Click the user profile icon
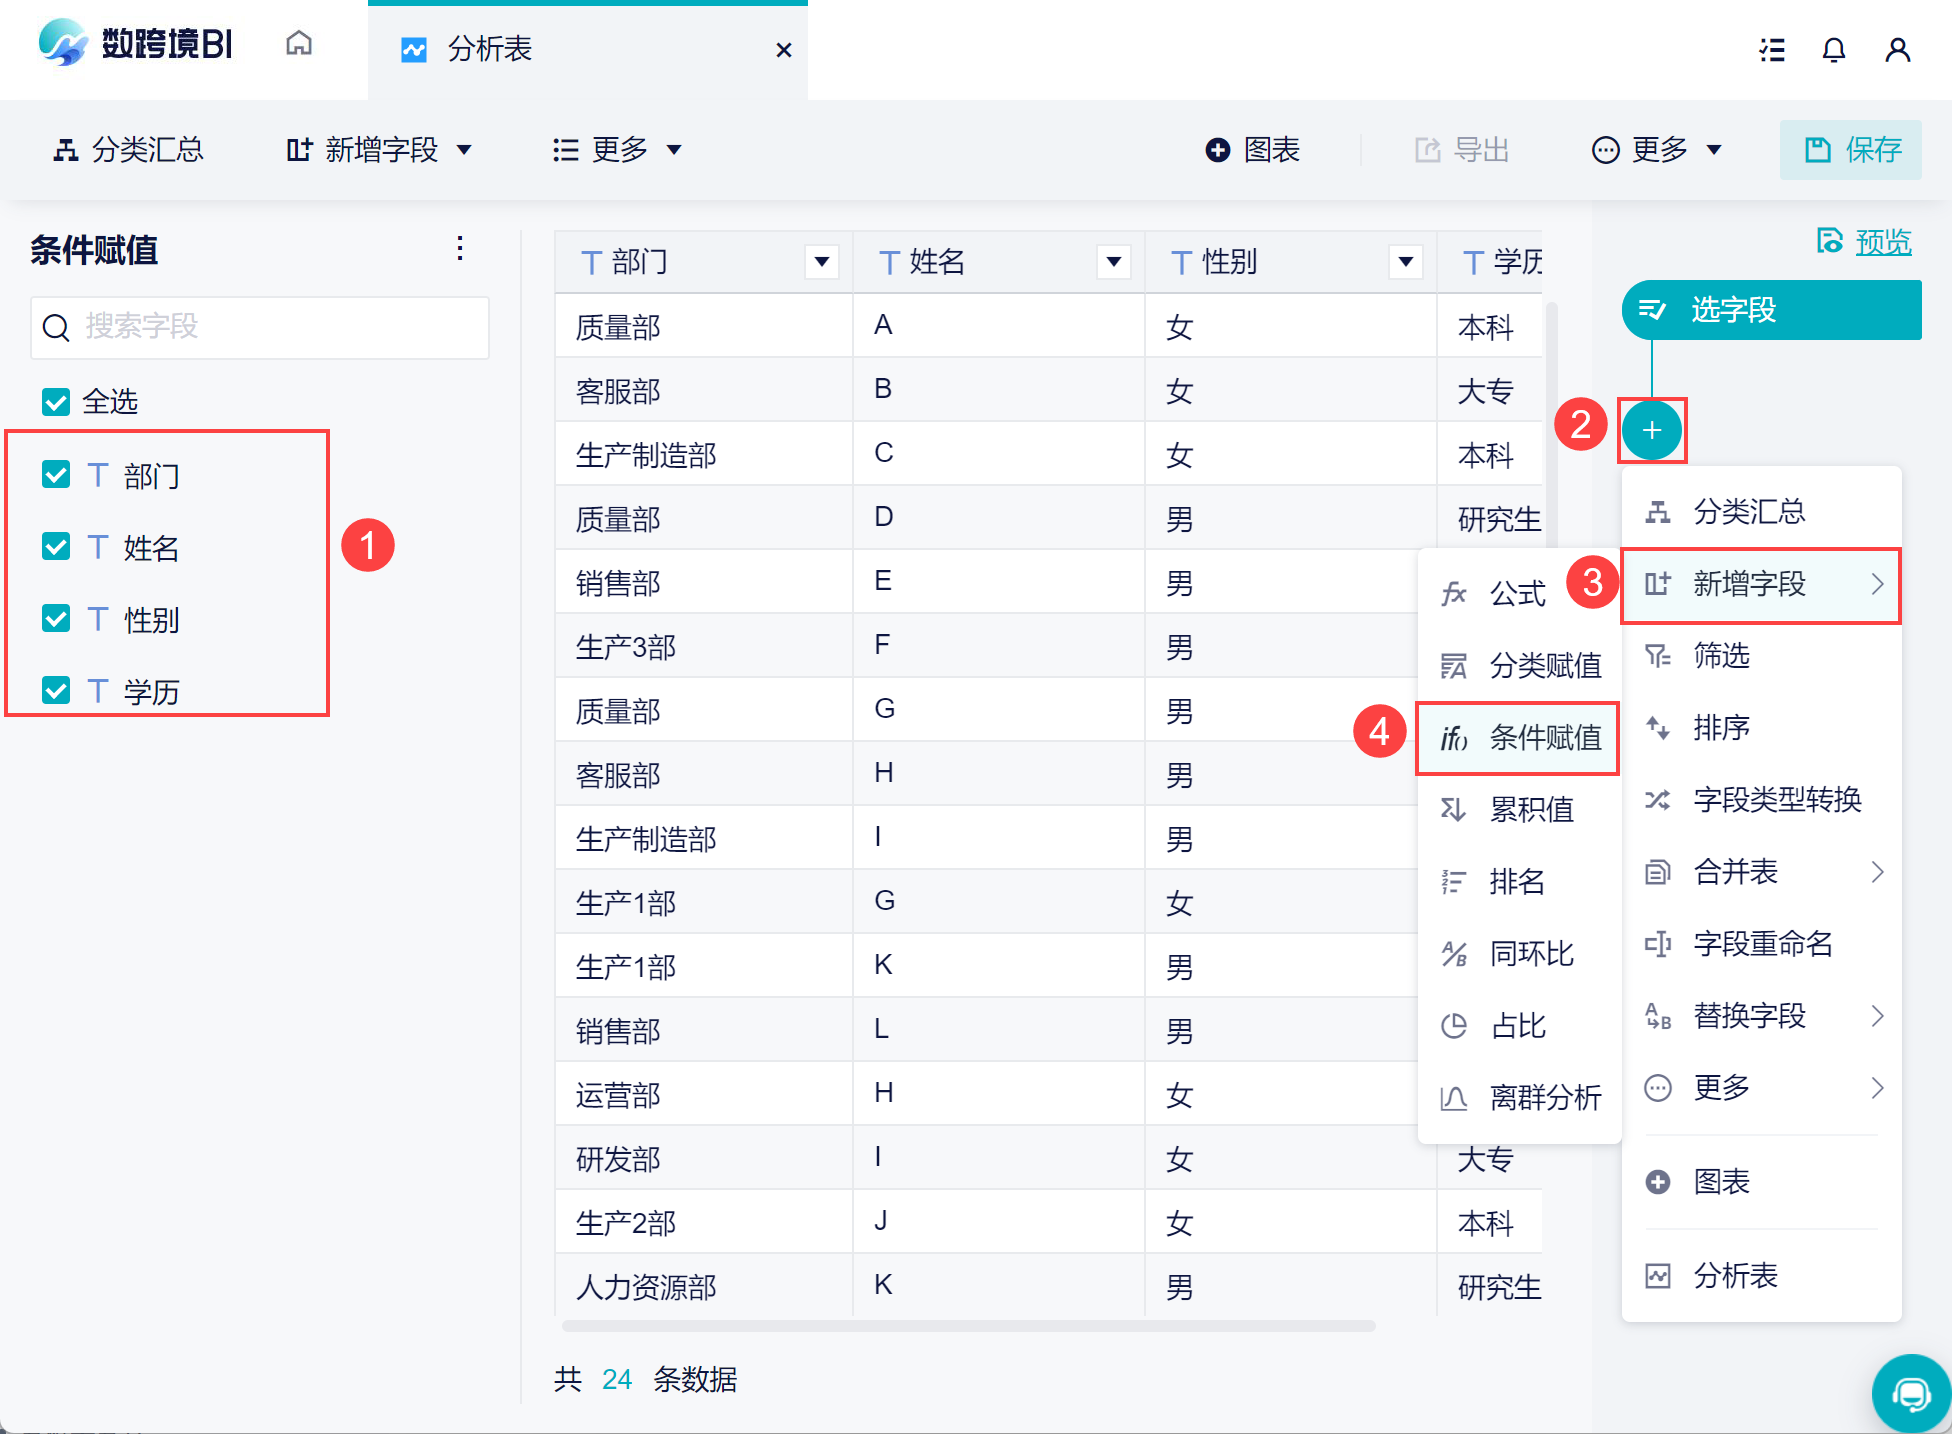The height and width of the screenshot is (1434, 1952). point(1897,50)
